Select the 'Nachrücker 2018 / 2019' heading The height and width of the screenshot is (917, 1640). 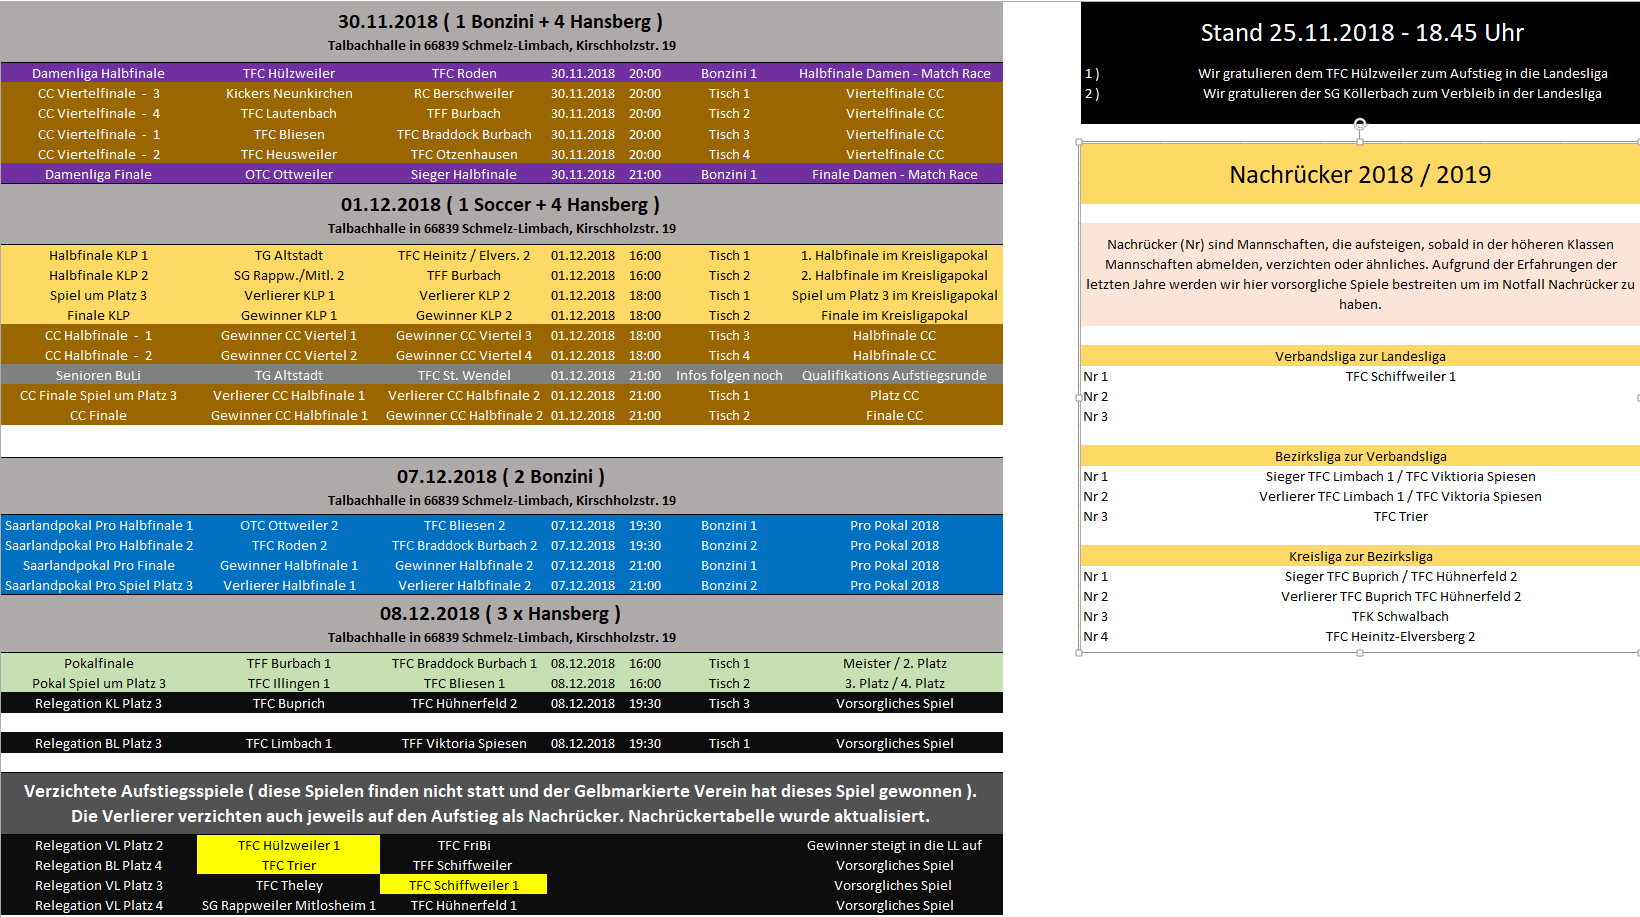pyautogui.click(x=1360, y=175)
